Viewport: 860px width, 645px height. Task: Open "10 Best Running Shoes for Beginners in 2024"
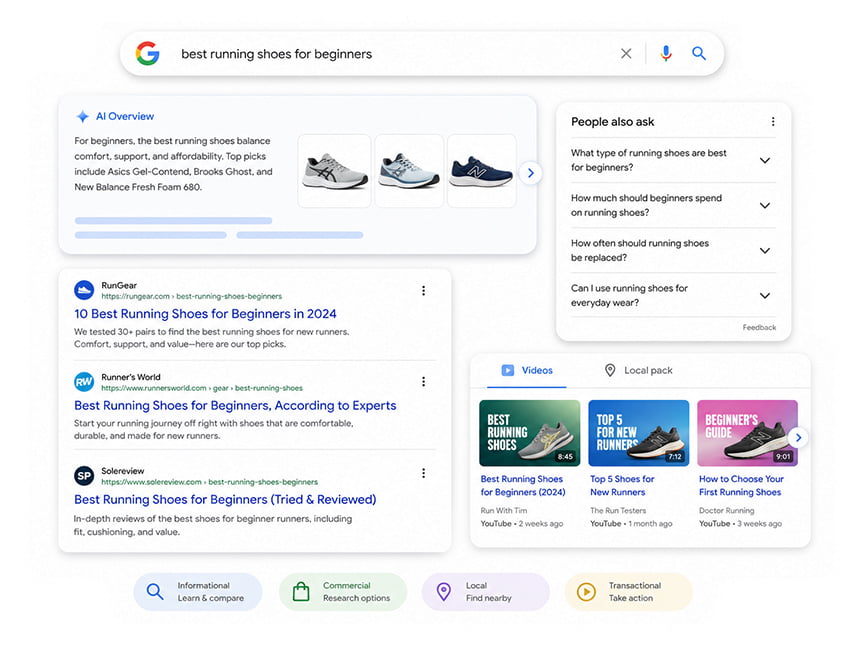pyautogui.click(x=205, y=314)
